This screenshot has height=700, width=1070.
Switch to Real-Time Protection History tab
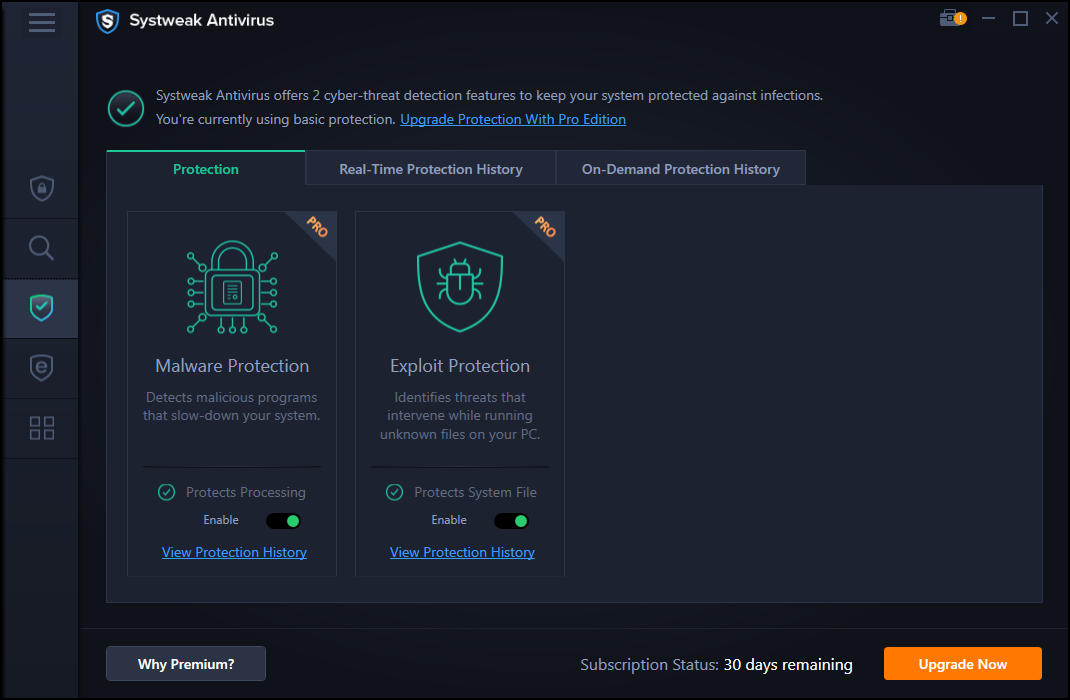(x=431, y=169)
